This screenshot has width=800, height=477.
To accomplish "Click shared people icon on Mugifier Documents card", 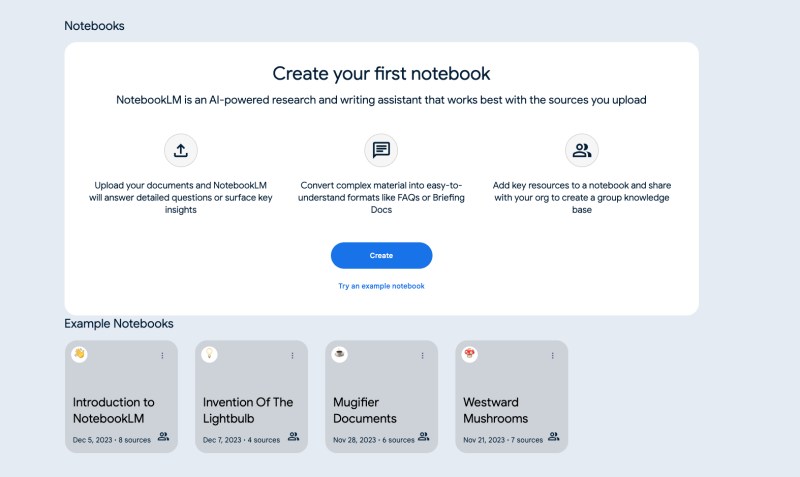I will (423, 437).
